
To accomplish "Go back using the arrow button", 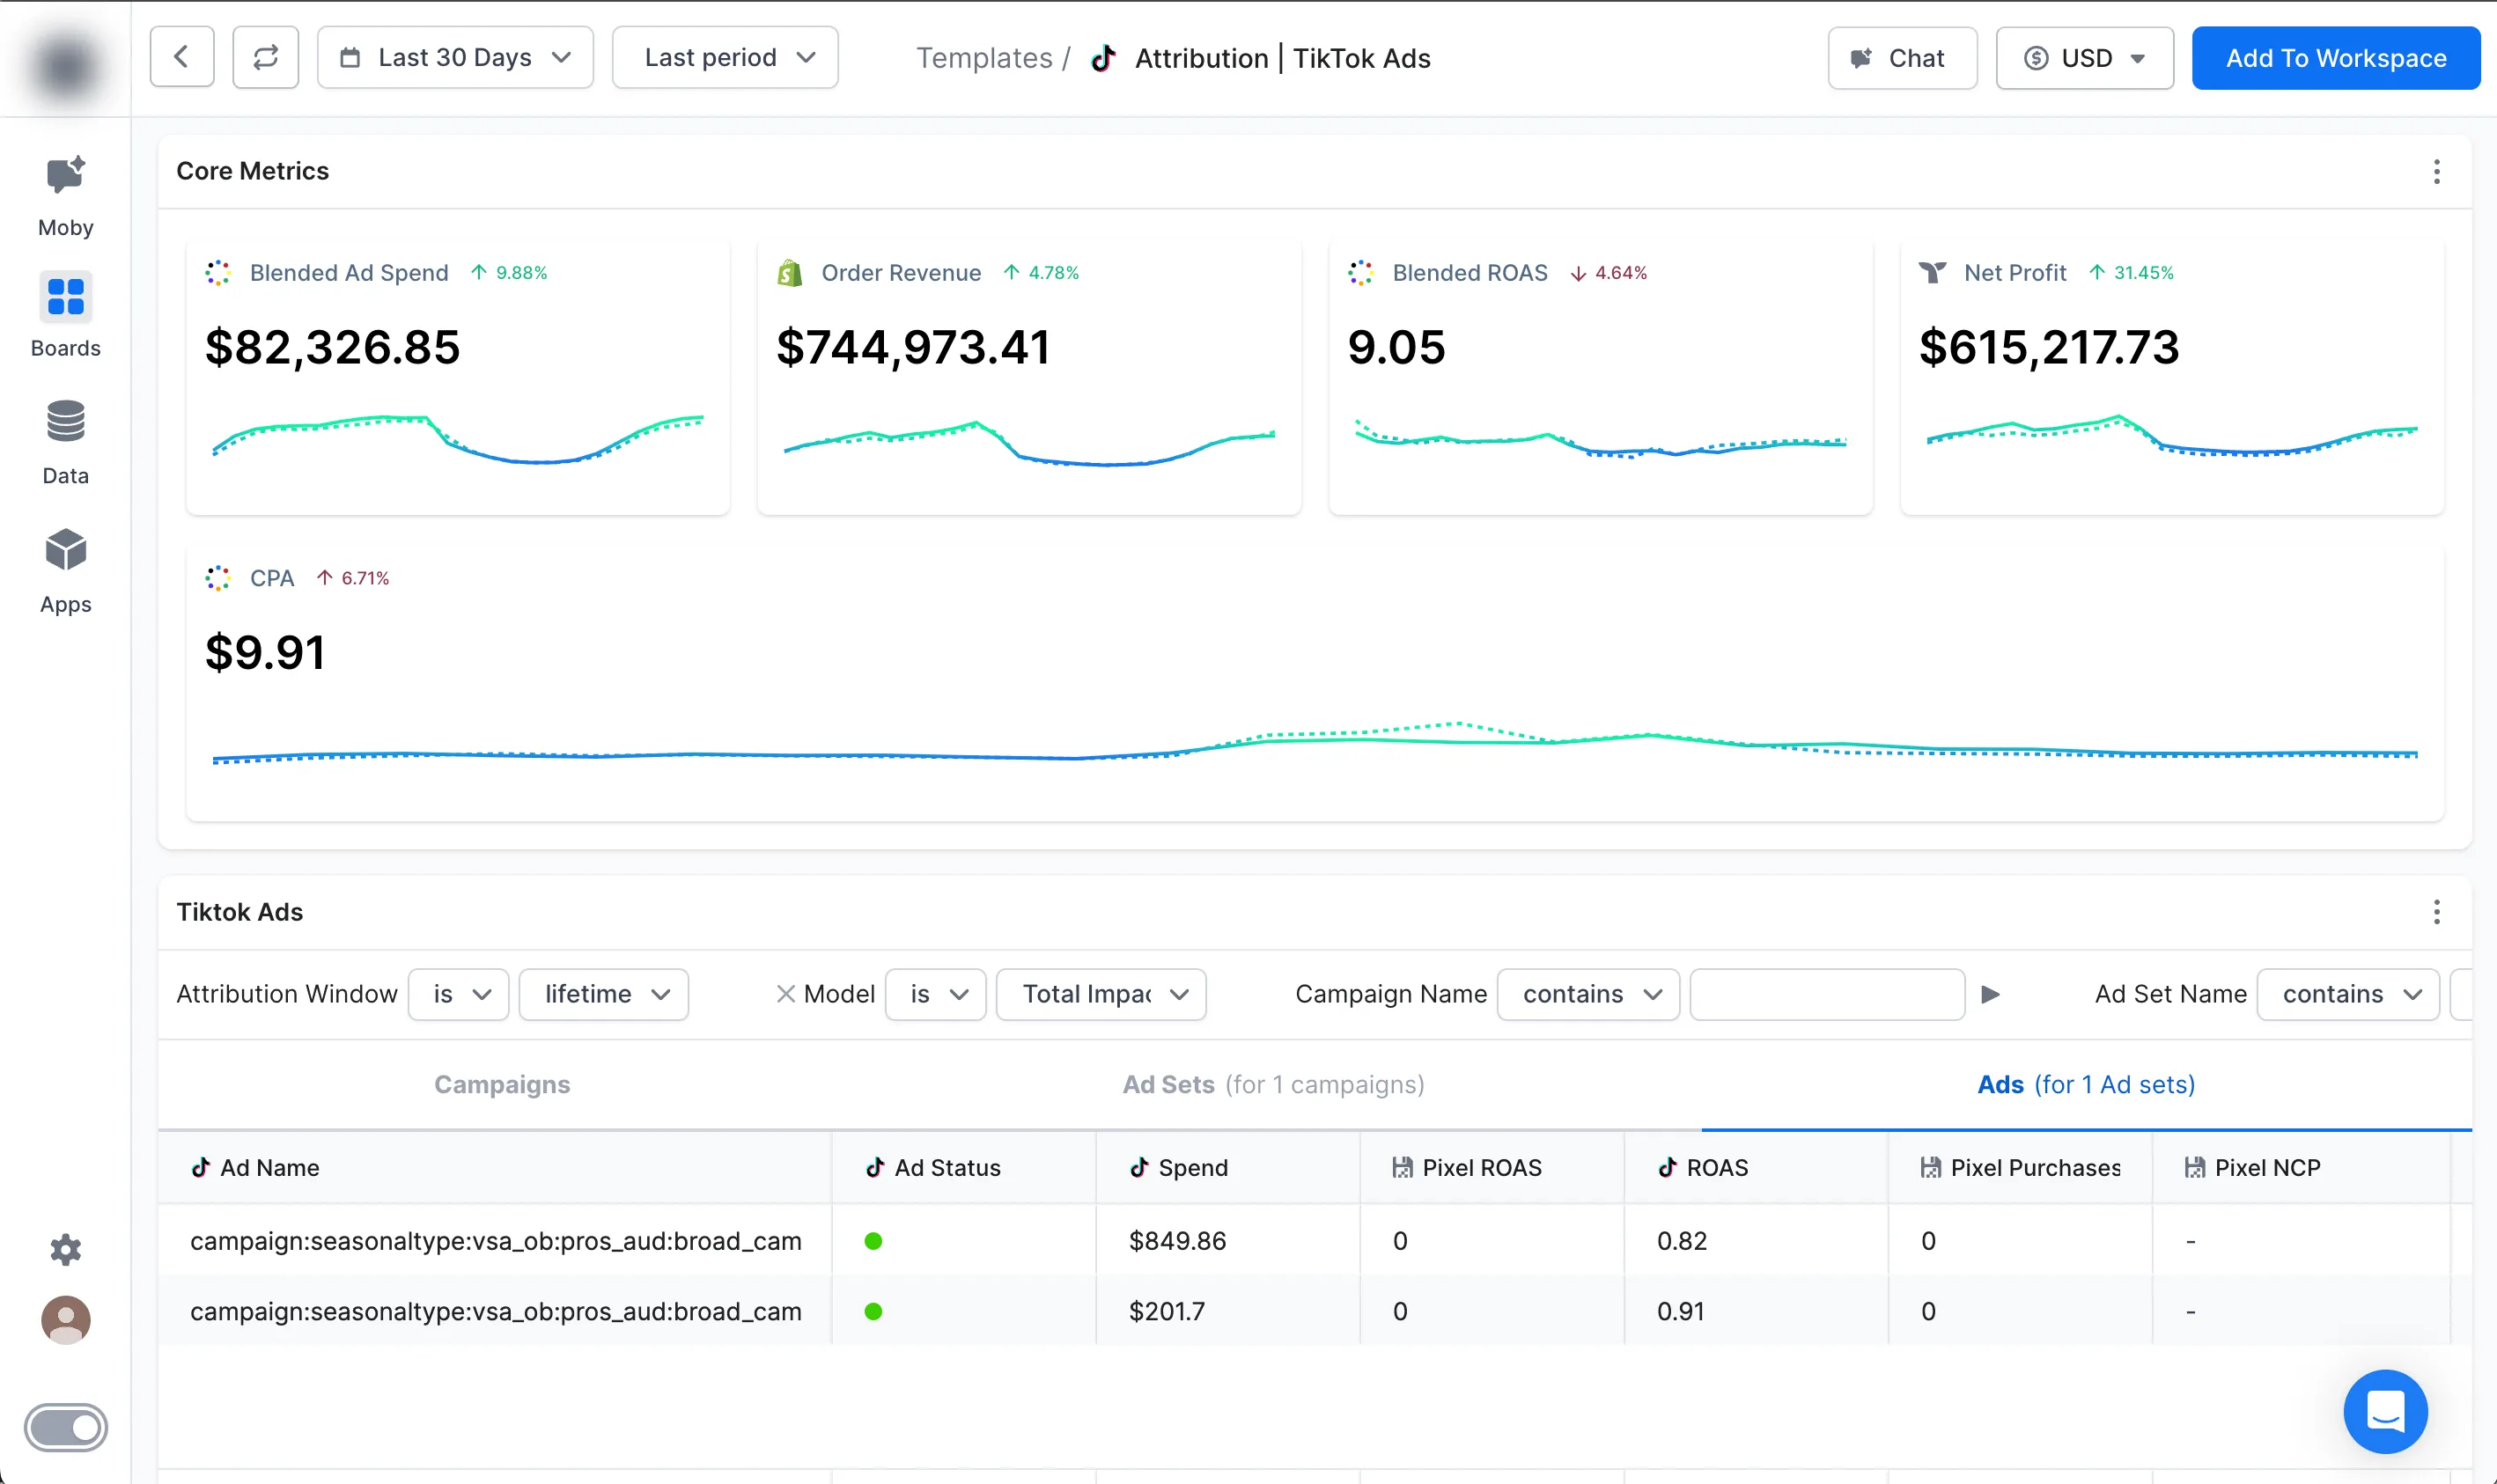I will tap(182, 58).
